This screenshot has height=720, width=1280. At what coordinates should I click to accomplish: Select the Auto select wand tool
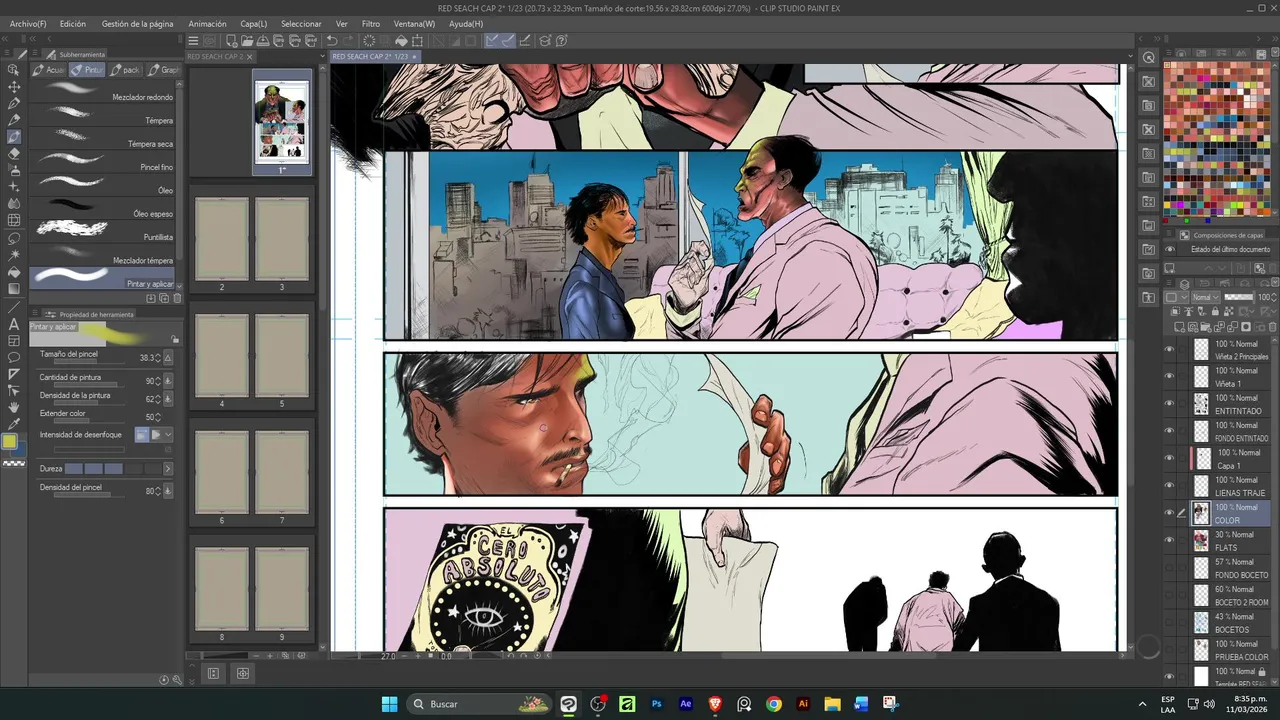coord(14,255)
